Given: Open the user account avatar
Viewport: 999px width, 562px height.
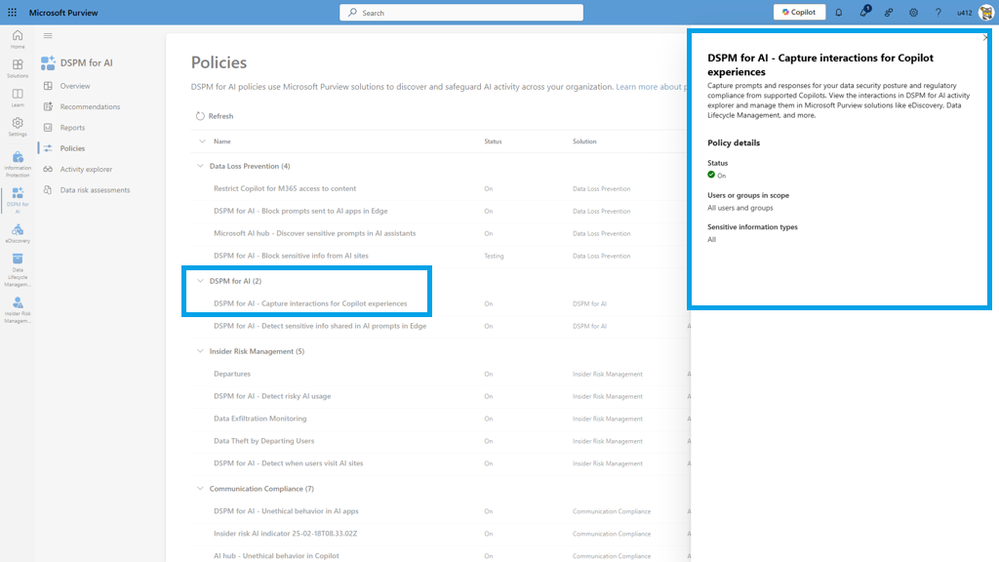Looking at the screenshot, I should (x=986, y=12).
